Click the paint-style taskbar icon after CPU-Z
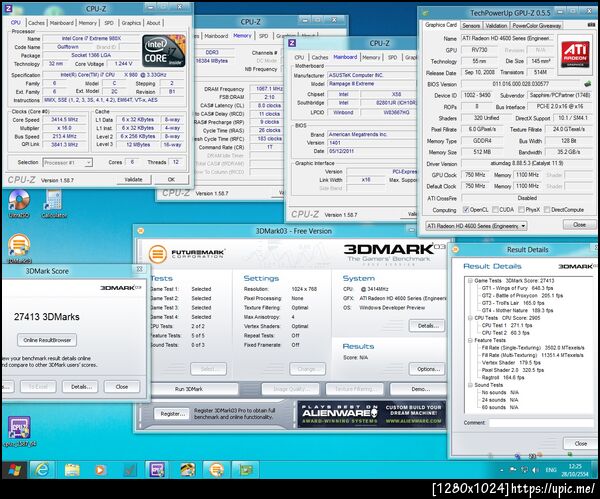The width and height of the screenshot is (600, 499). 187,470
